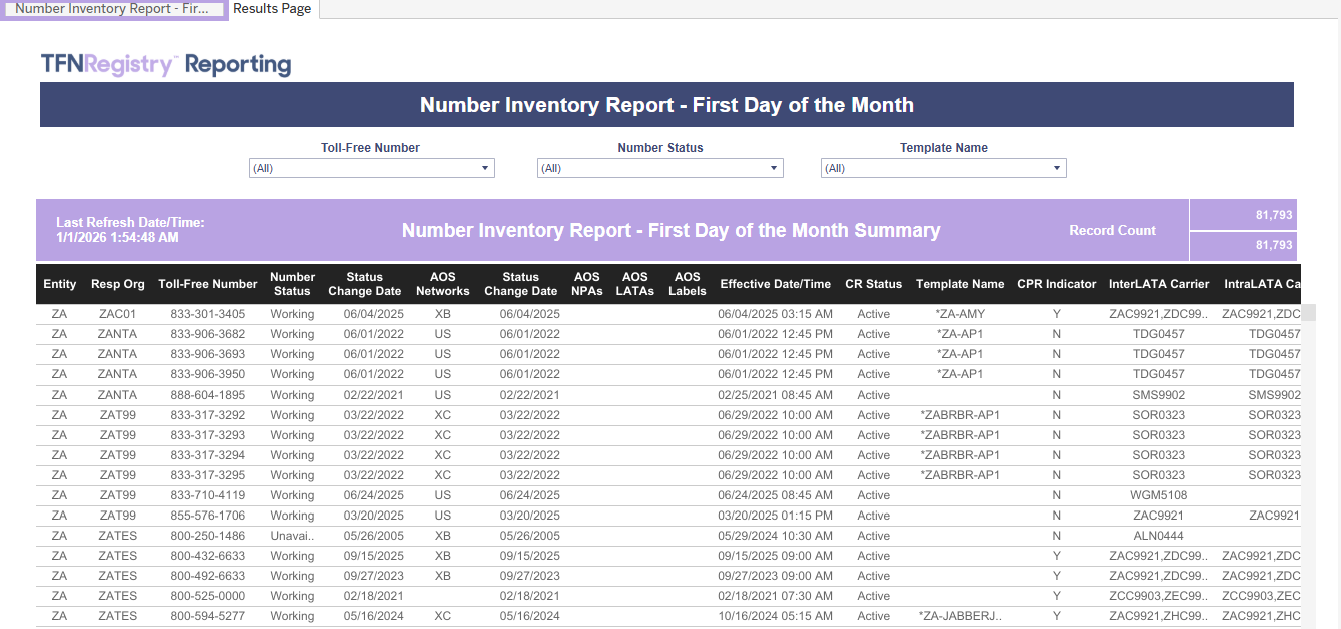Click the Entity column header
The width and height of the screenshot is (1341, 629).
point(60,284)
